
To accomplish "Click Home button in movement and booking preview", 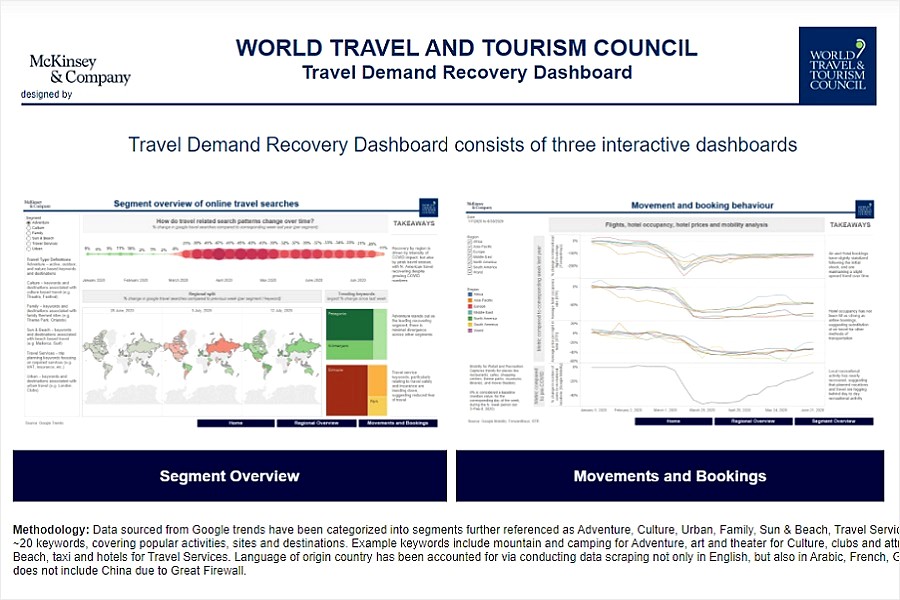I will 673,421.
